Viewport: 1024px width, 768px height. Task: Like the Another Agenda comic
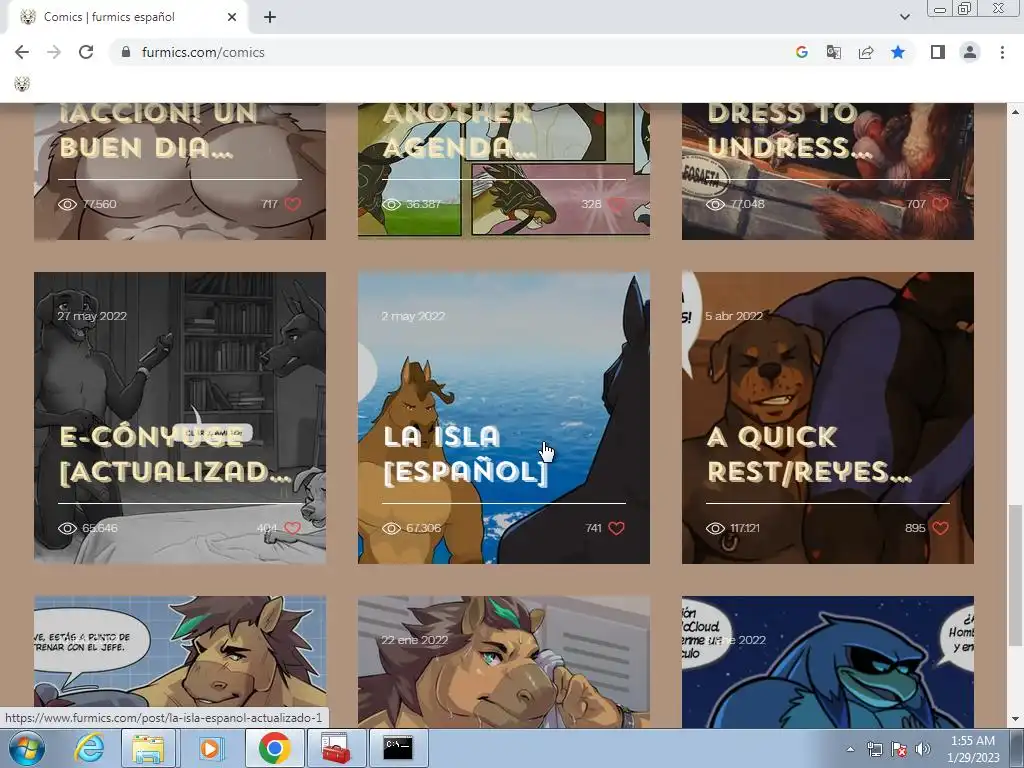tap(616, 204)
